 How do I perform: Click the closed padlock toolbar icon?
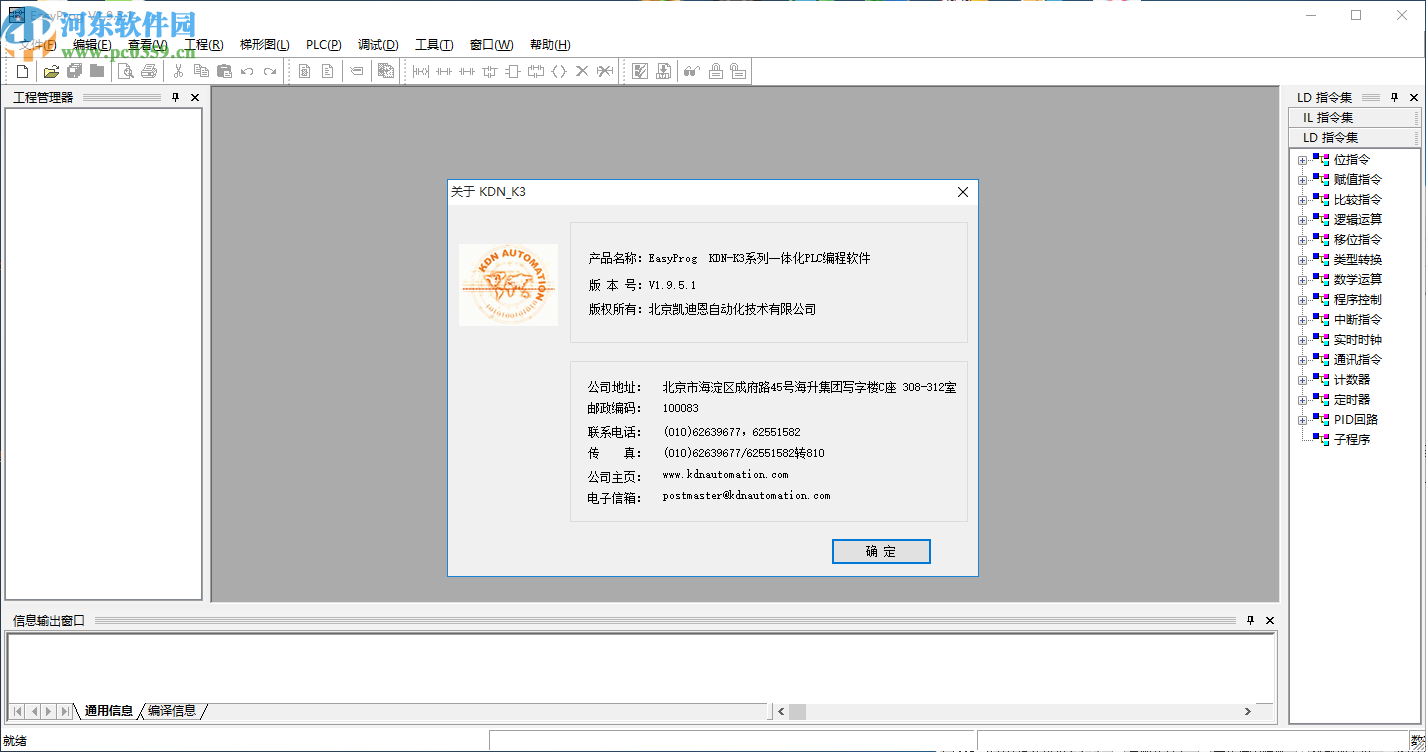(715, 71)
